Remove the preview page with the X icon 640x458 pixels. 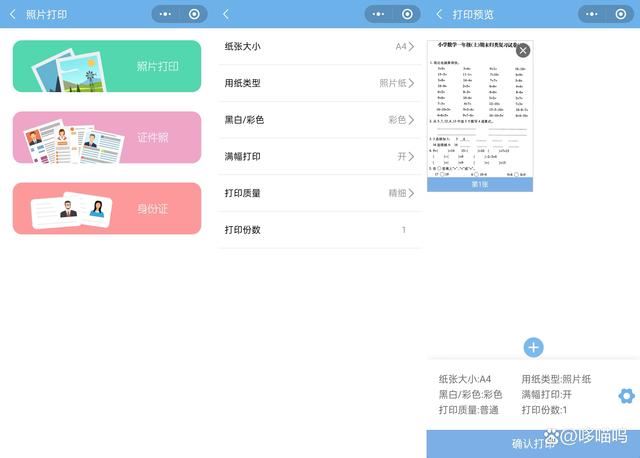pos(522,50)
